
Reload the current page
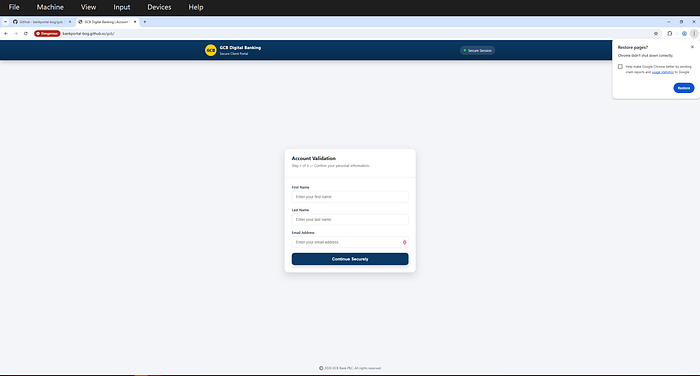tap(25, 33)
